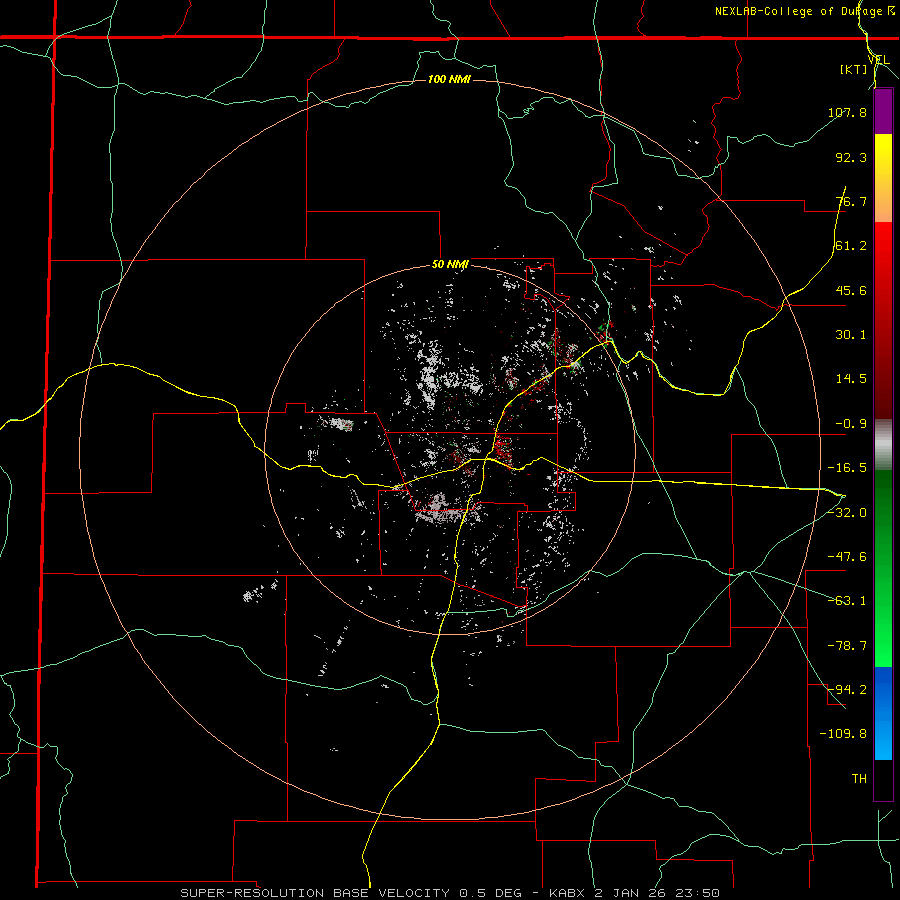Click the 92.3 legend value
This screenshot has height=900, width=900.
851,157
